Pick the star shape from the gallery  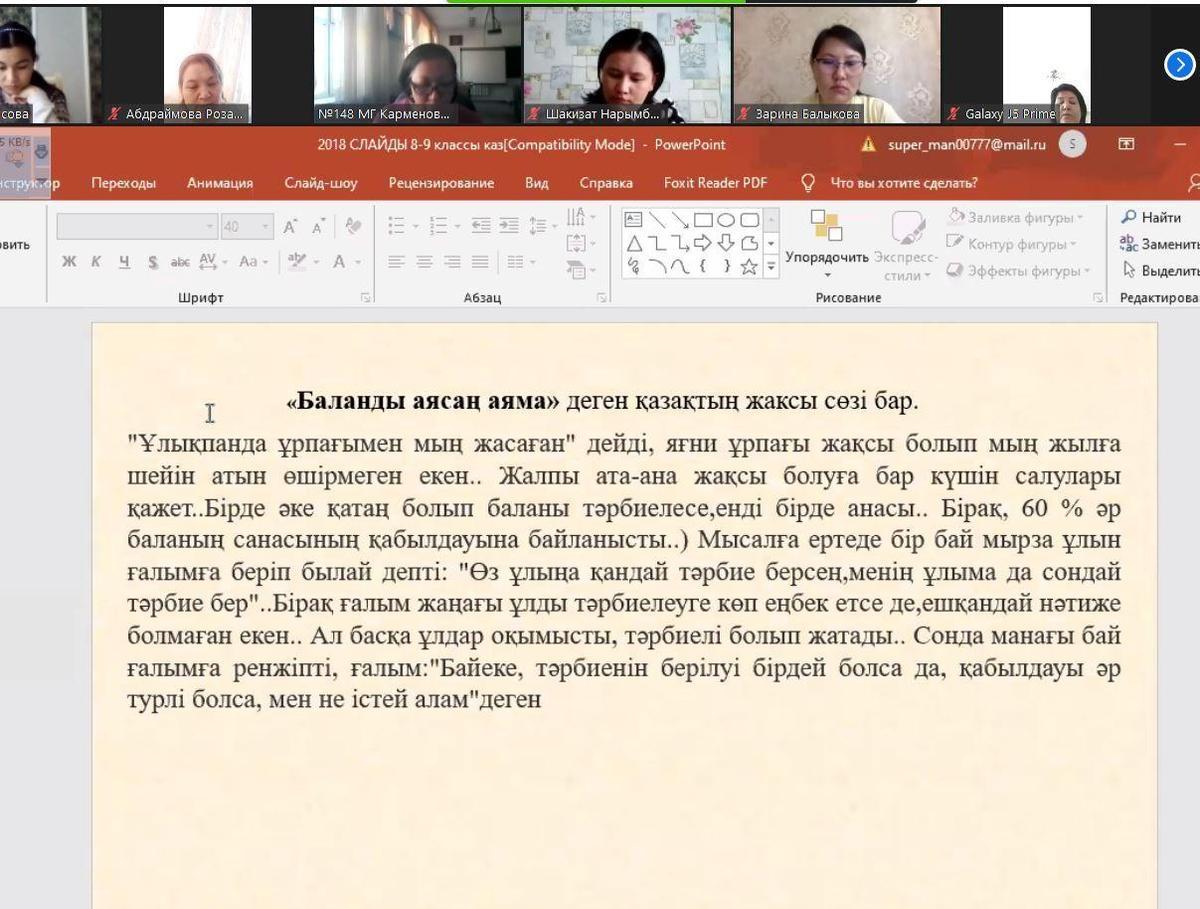[748, 267]
